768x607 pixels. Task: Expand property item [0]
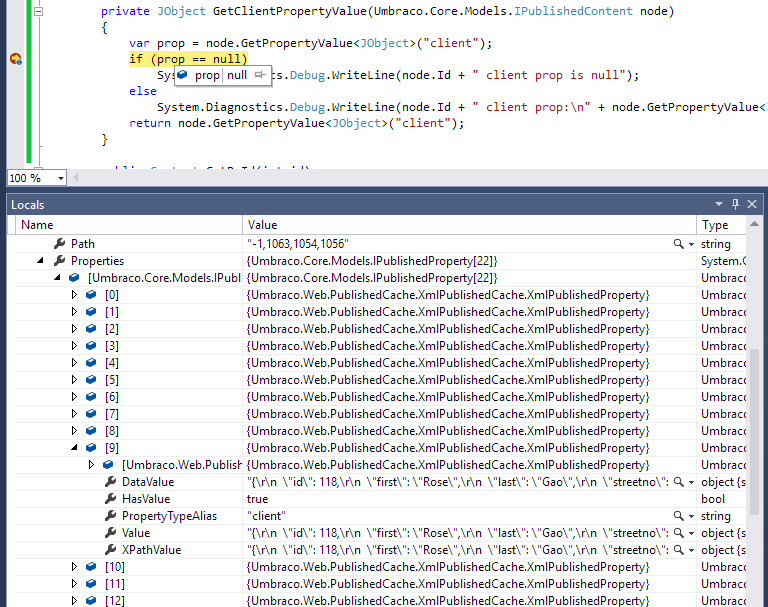point(74,295)
